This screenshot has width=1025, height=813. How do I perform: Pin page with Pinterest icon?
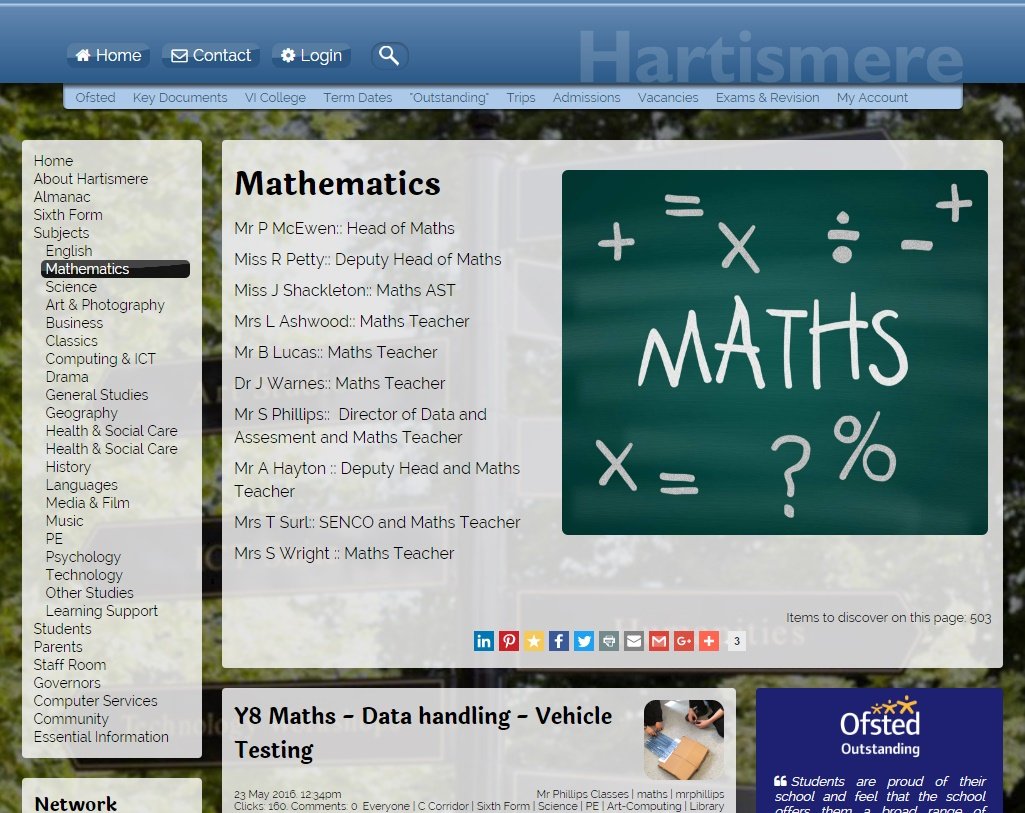pos(509,641)
